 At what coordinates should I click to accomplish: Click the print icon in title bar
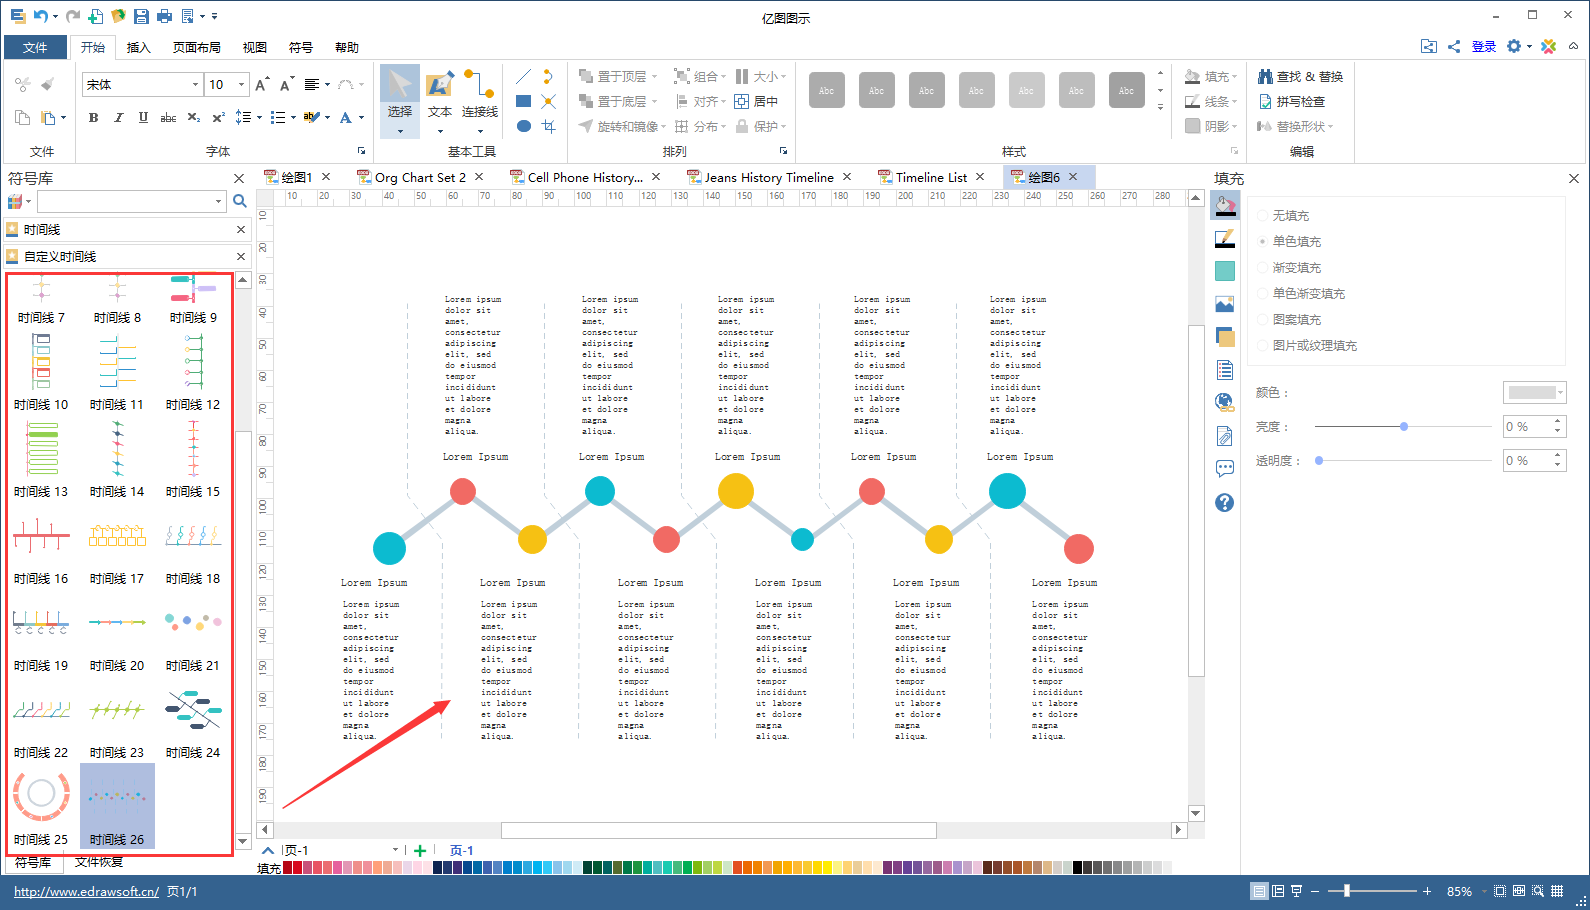pos(164,16)
